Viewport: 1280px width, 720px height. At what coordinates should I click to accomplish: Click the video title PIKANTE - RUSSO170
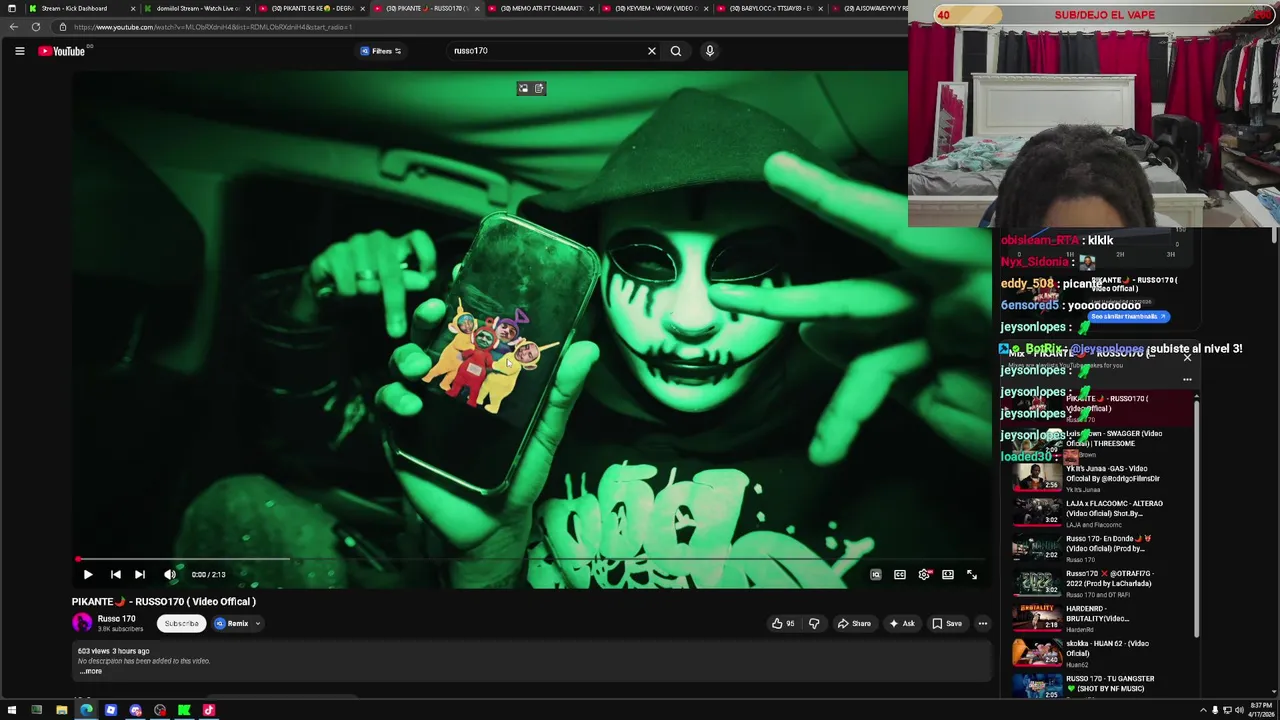coord(164,602)
